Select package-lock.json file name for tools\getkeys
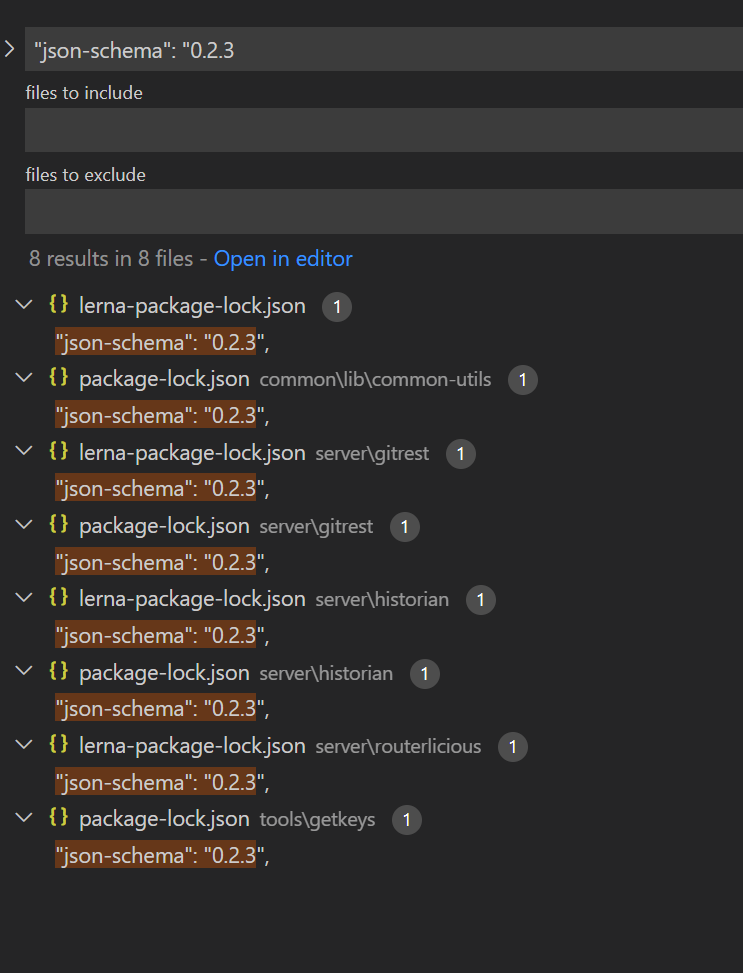743x973 pixels. 164,819
